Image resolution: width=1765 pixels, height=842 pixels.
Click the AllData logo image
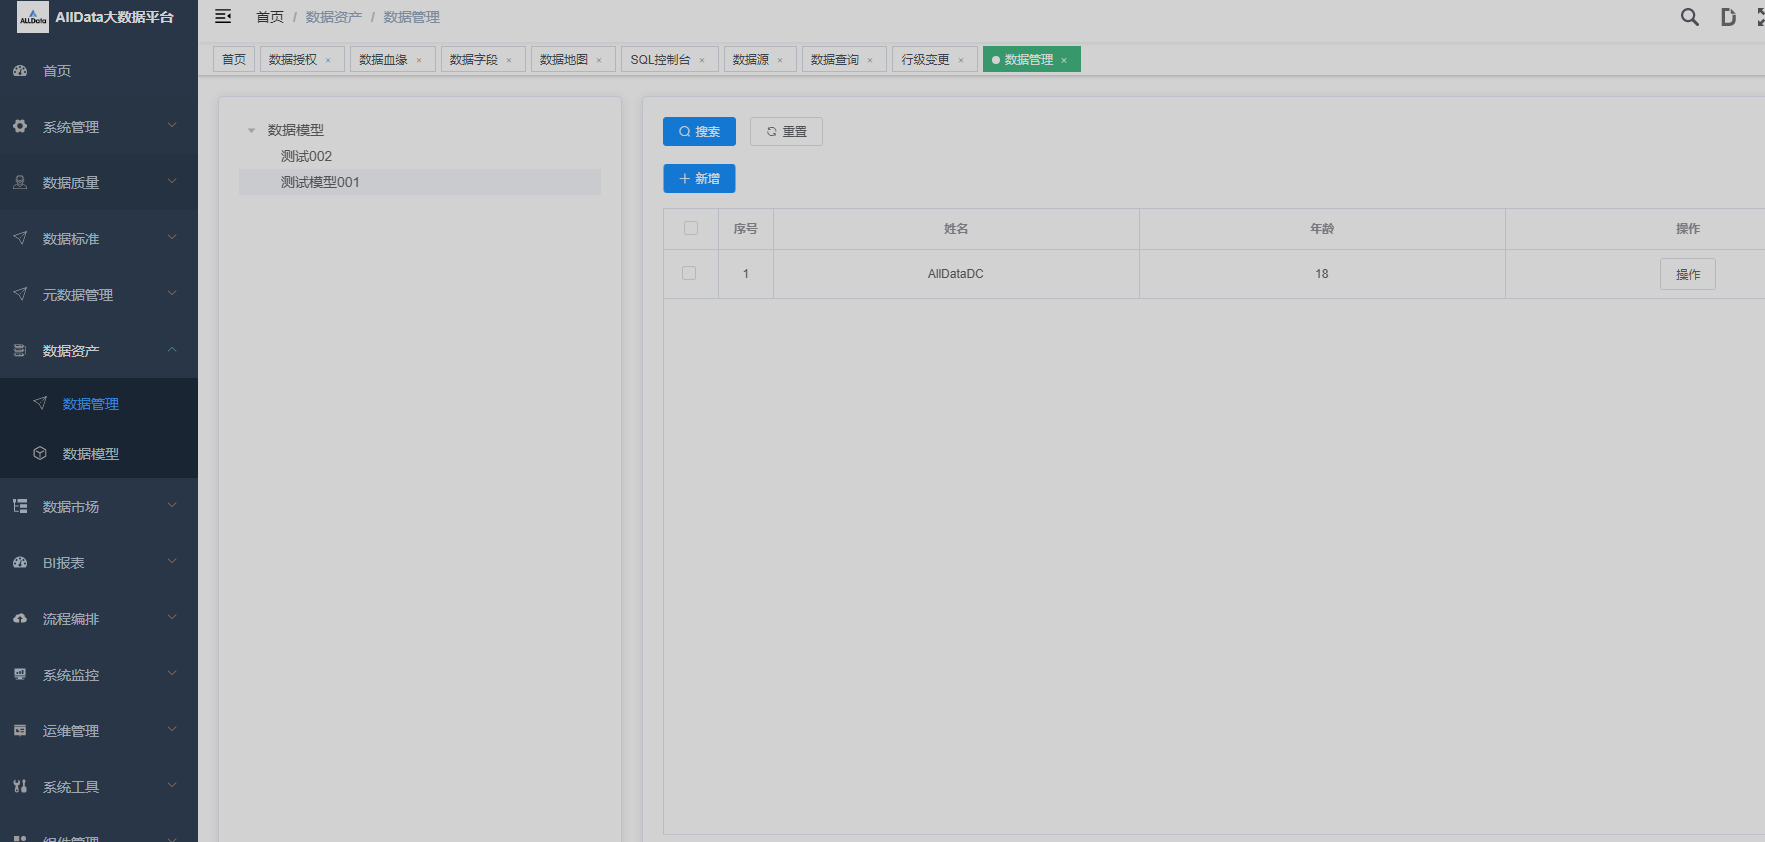click(33, 17)
